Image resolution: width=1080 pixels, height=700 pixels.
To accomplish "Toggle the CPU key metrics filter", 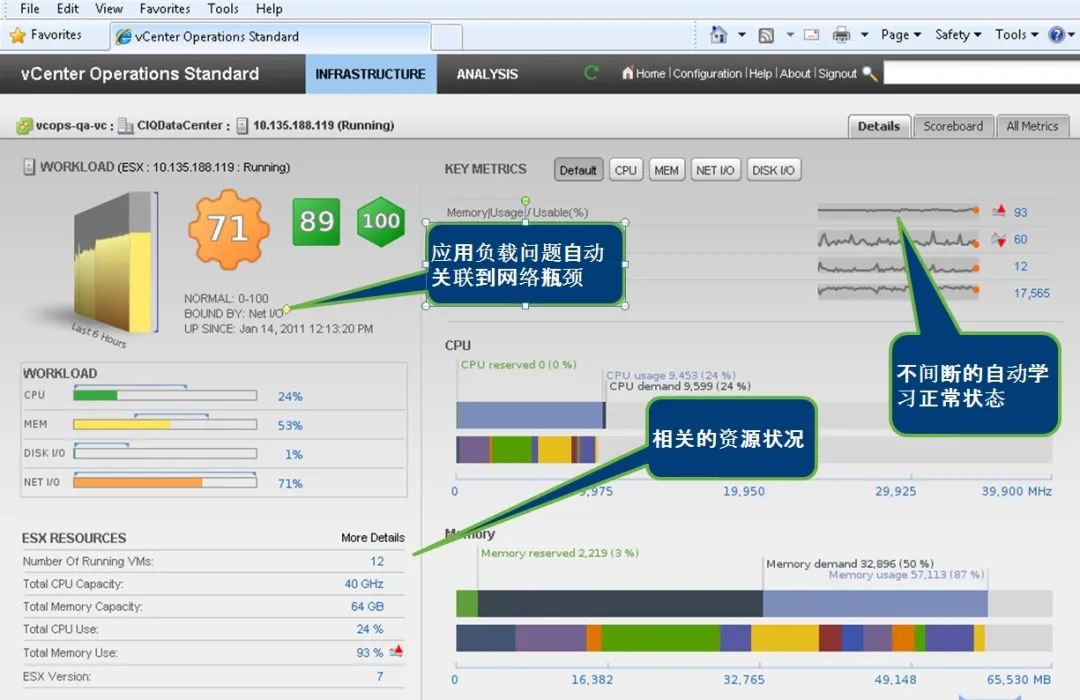I will 626,170.
